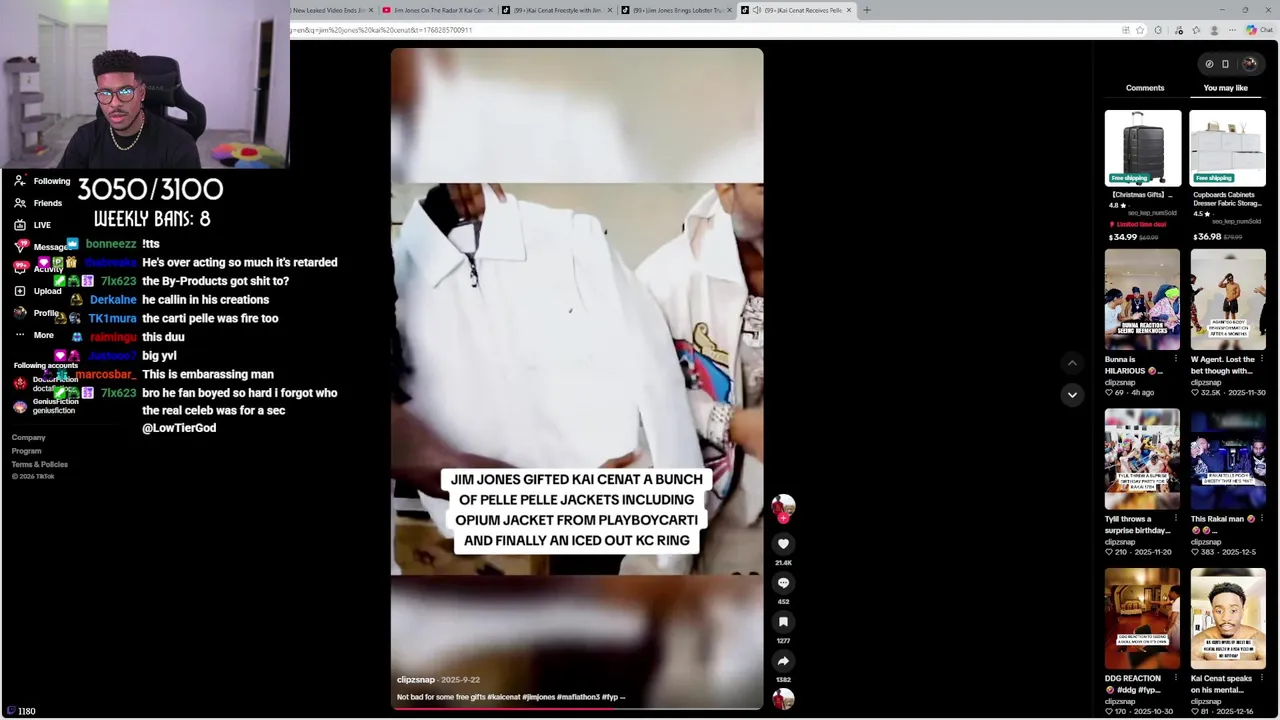Image resolution: width=1280 pixels, height=720 pixels.
Task: Switch to Jim Jones On The Radar tab
Action: [x=437, y=10]
